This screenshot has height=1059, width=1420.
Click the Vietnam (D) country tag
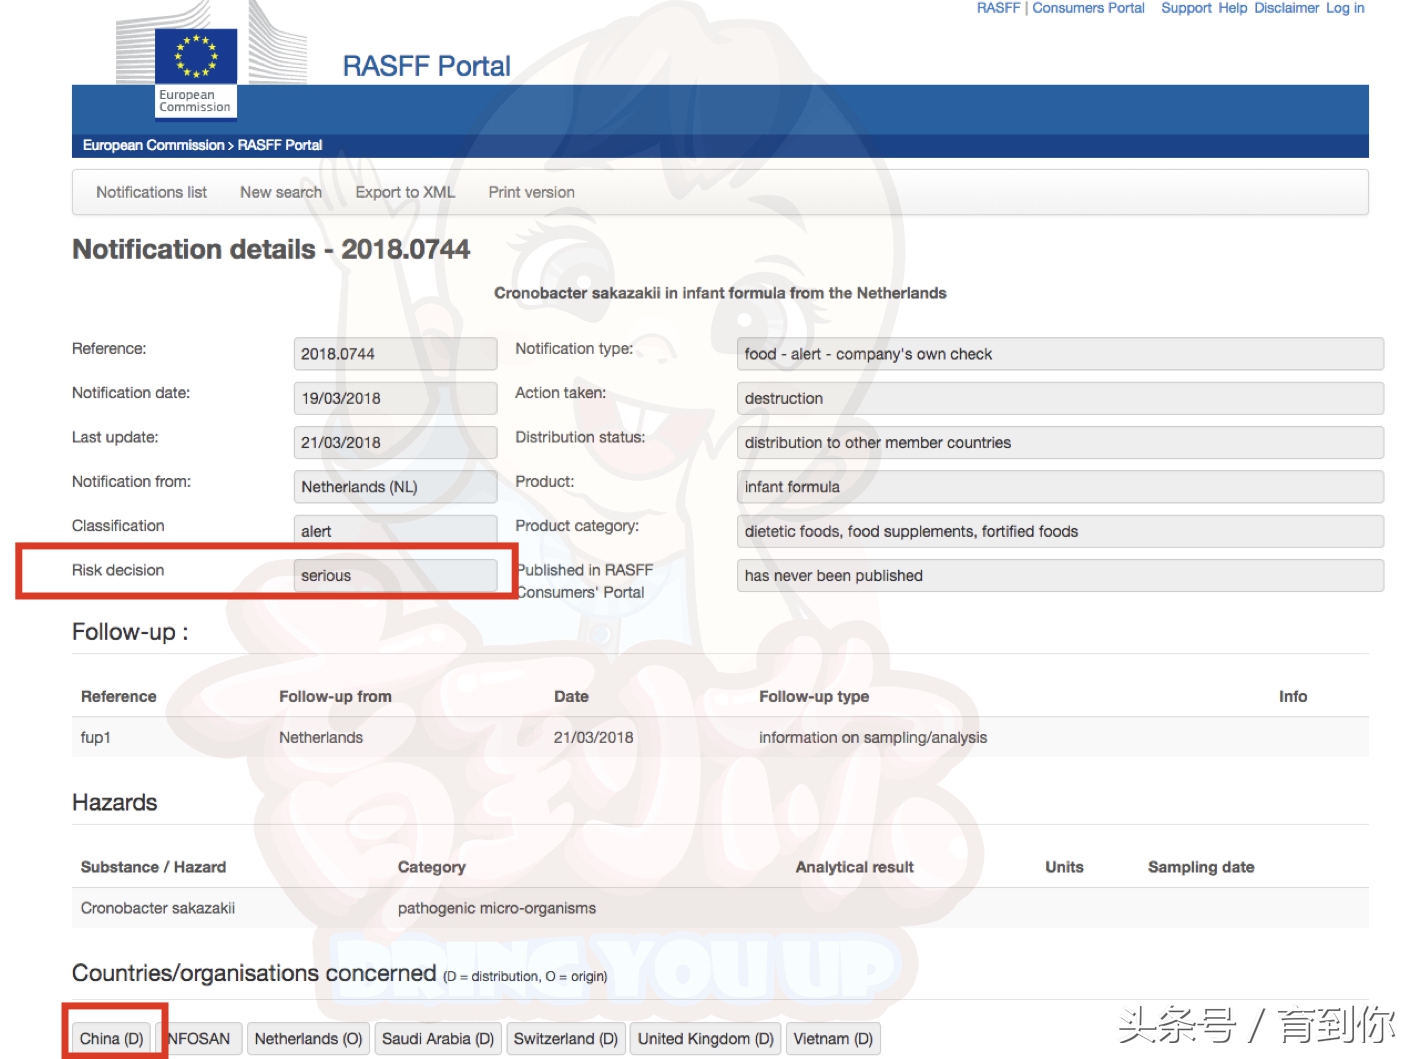(x=833, y=1039)
